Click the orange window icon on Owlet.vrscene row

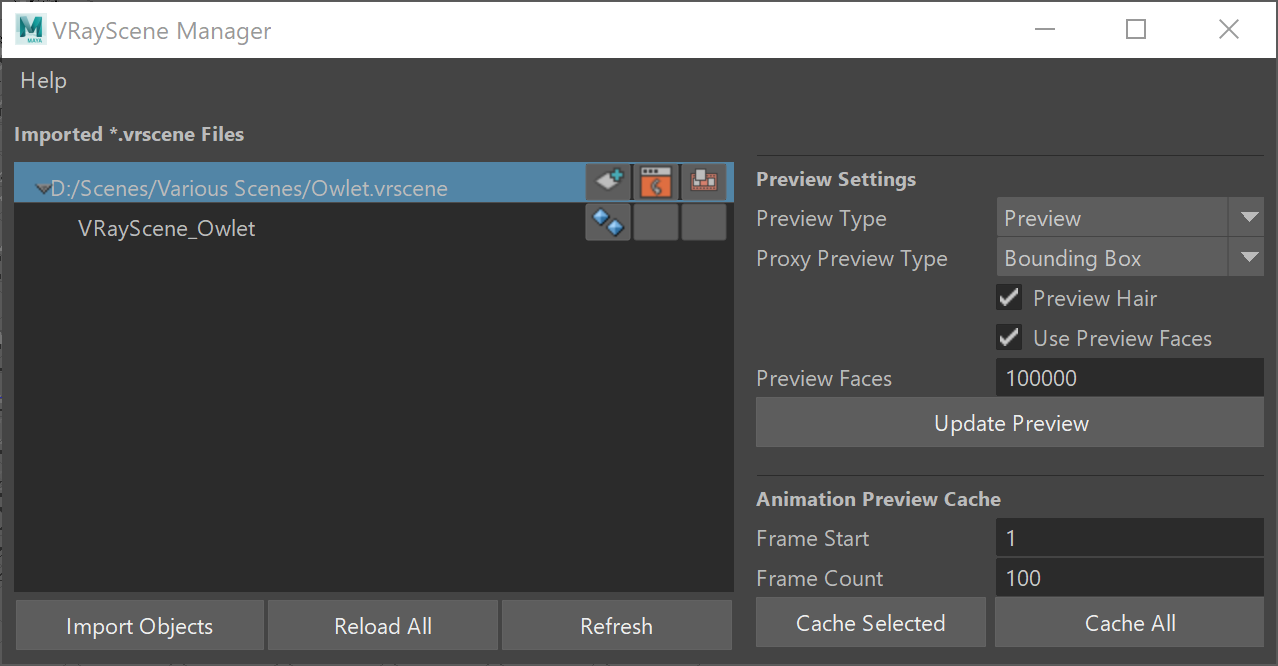point(656,182)
